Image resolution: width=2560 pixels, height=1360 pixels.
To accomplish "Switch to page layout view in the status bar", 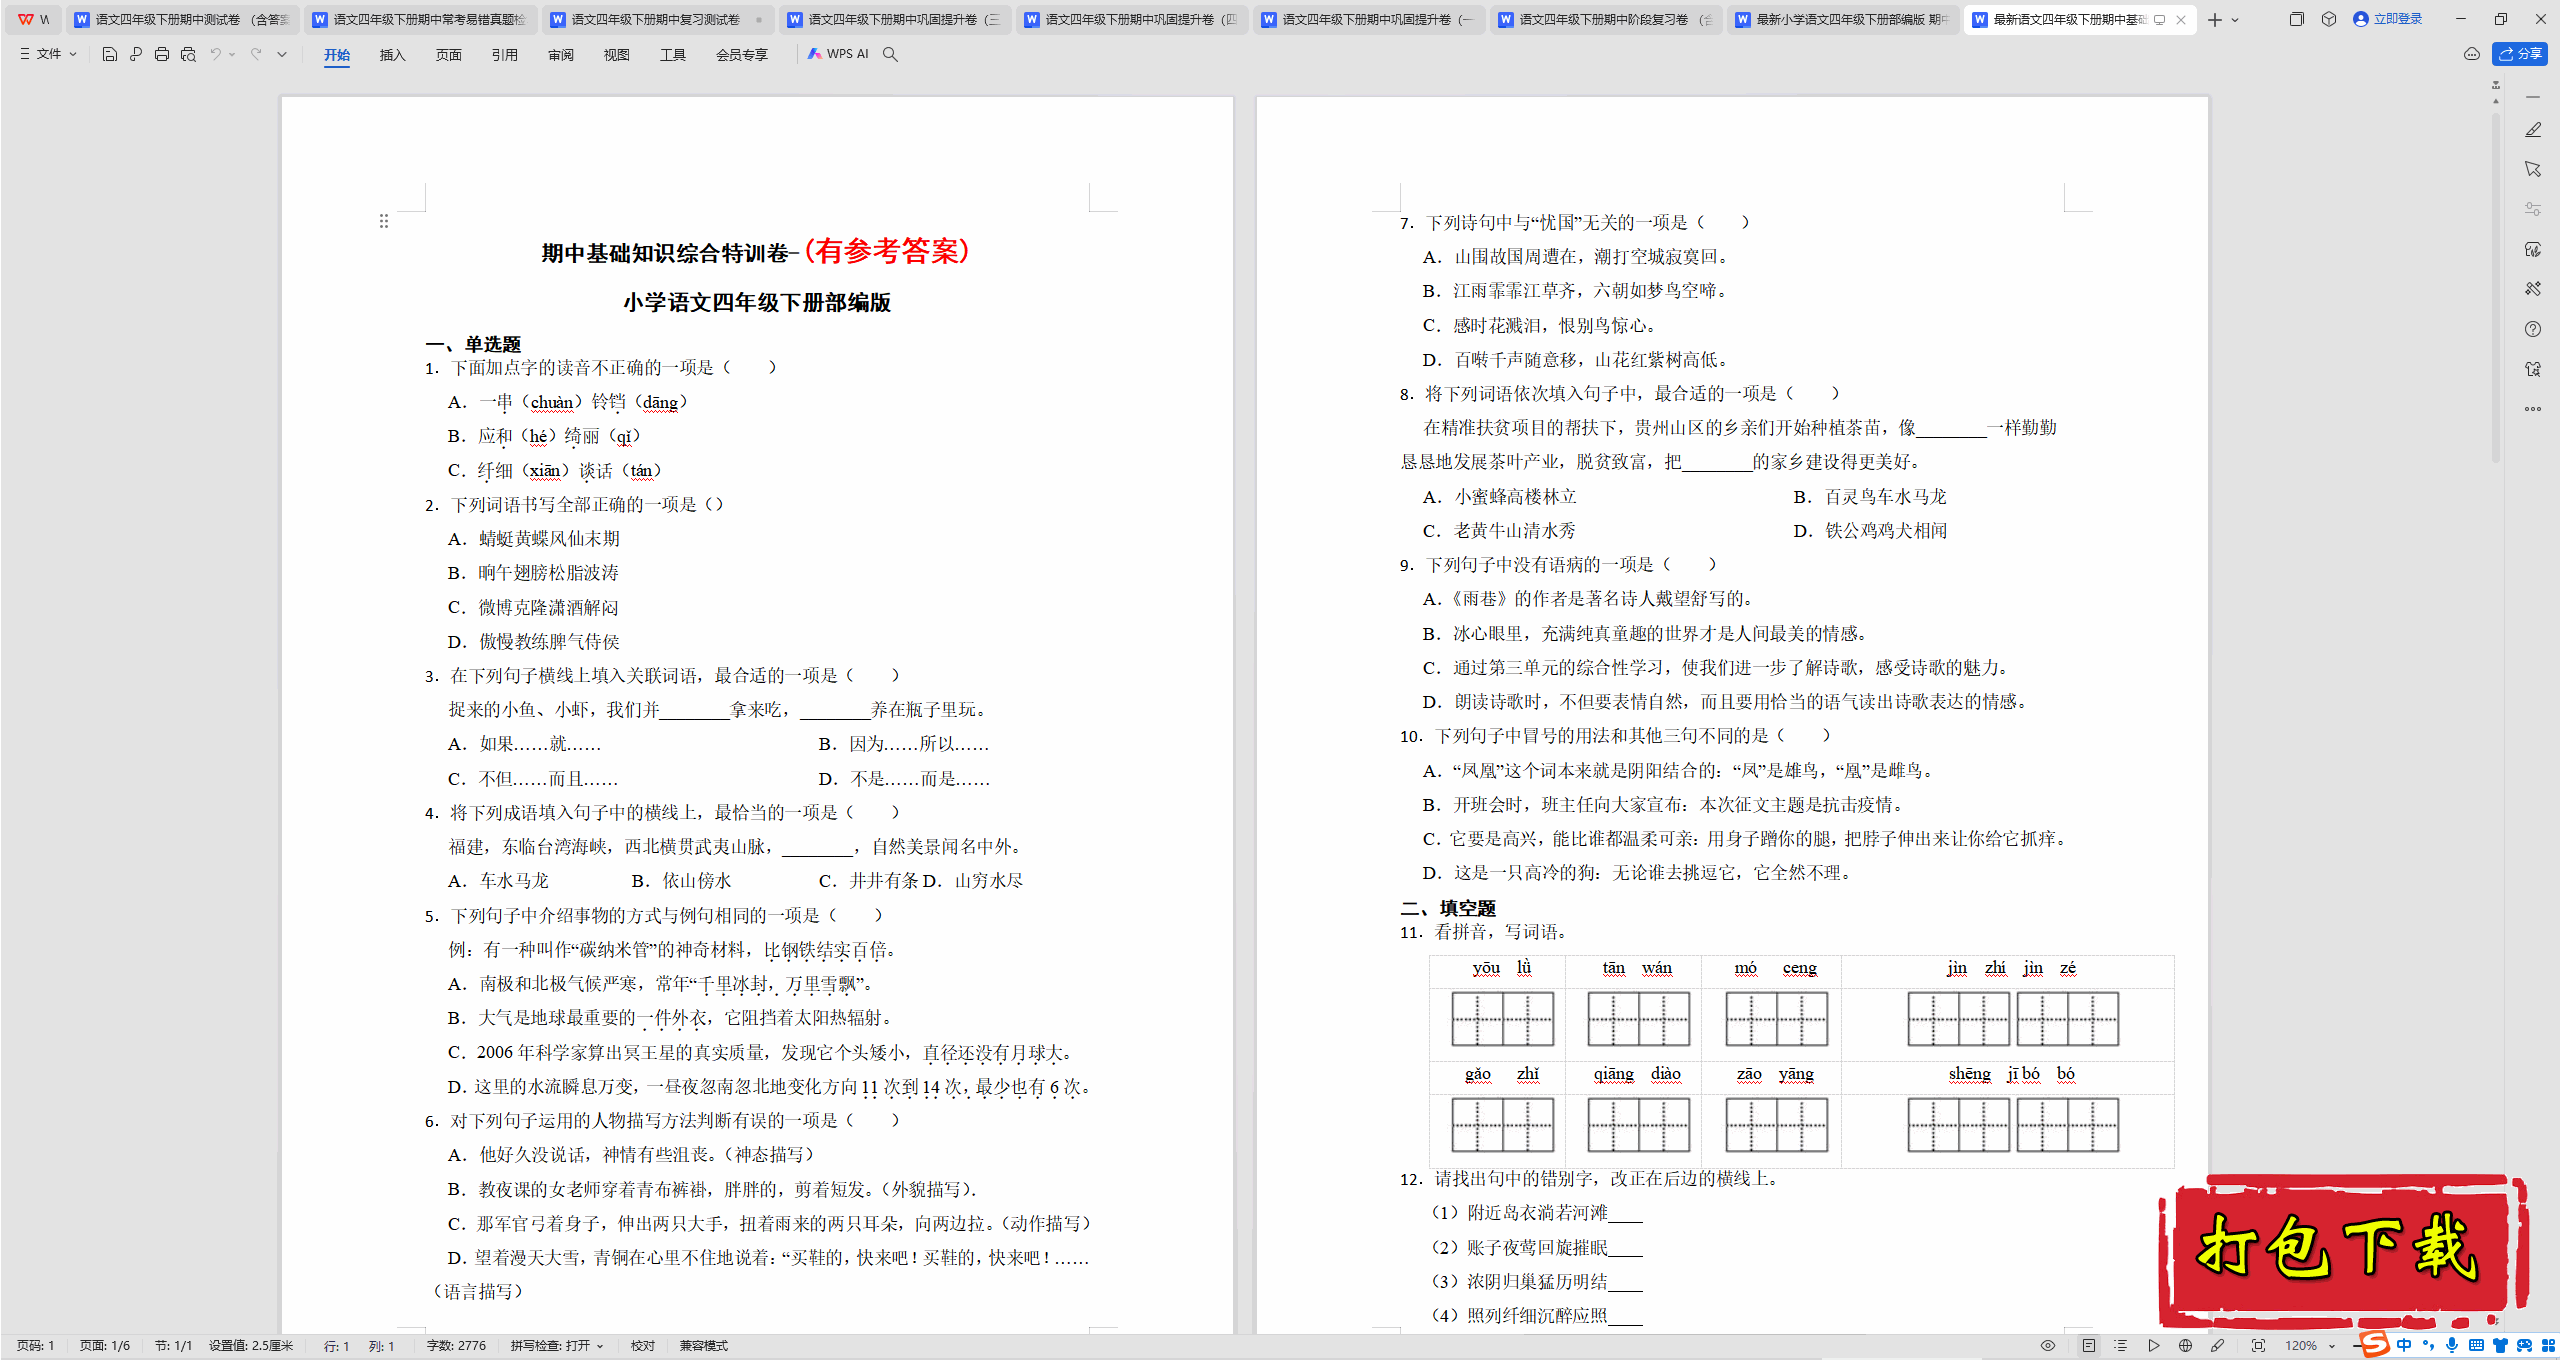I will [x=2089, y=1346].
